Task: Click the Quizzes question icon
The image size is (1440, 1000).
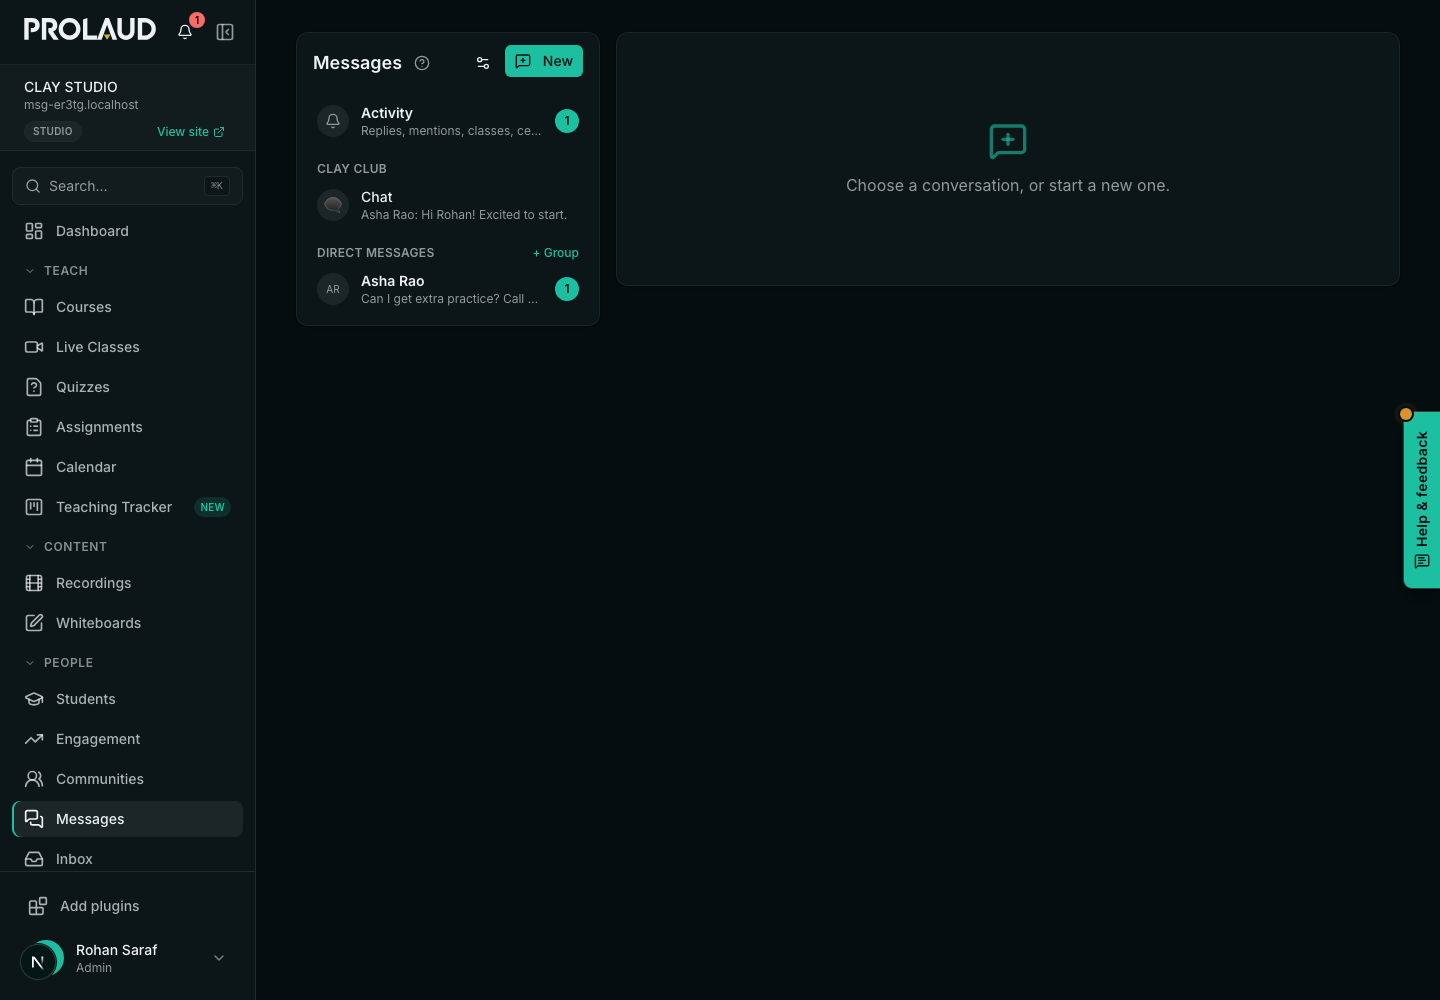Action: 34,387
